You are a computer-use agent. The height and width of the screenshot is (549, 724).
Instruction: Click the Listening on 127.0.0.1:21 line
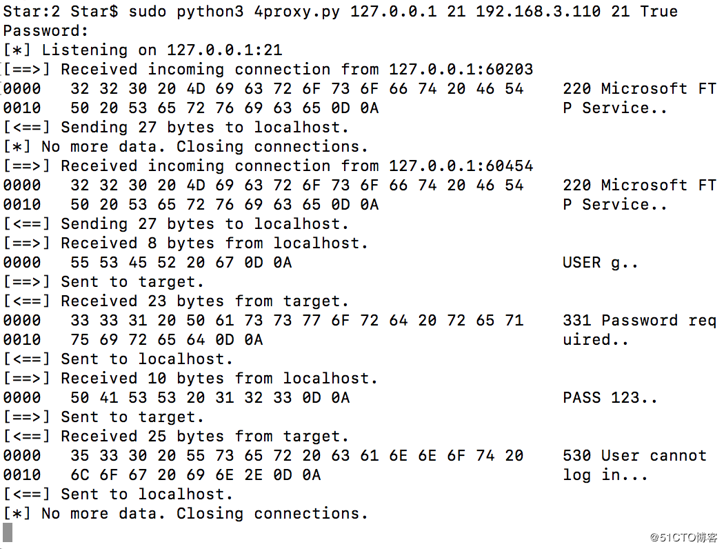pos(143,50)
